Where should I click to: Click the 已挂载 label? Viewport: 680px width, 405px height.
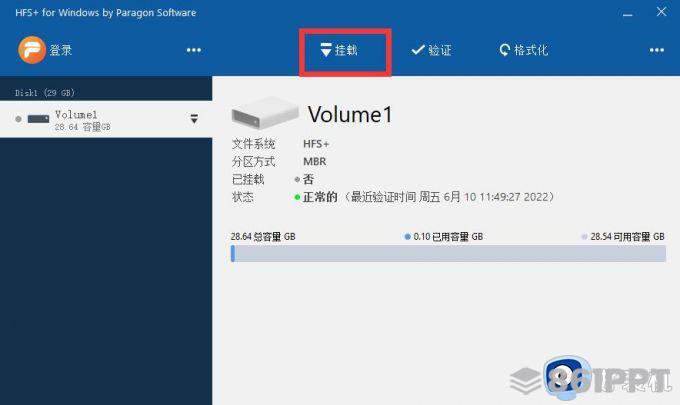248,179
